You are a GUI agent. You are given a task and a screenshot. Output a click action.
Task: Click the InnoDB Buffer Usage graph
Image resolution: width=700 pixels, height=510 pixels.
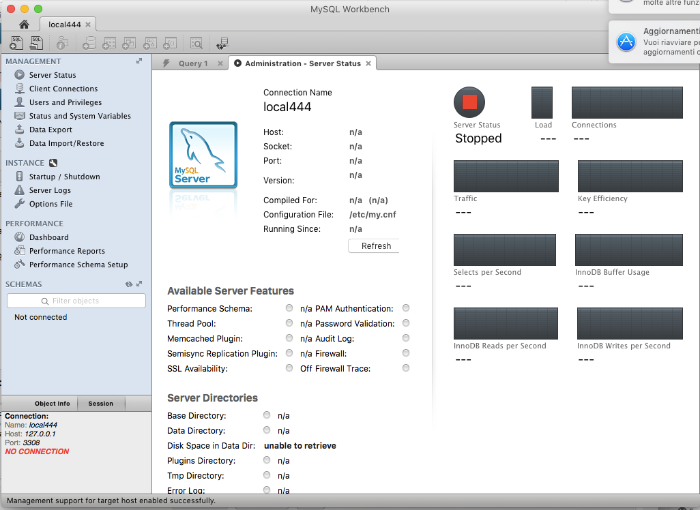629,250
